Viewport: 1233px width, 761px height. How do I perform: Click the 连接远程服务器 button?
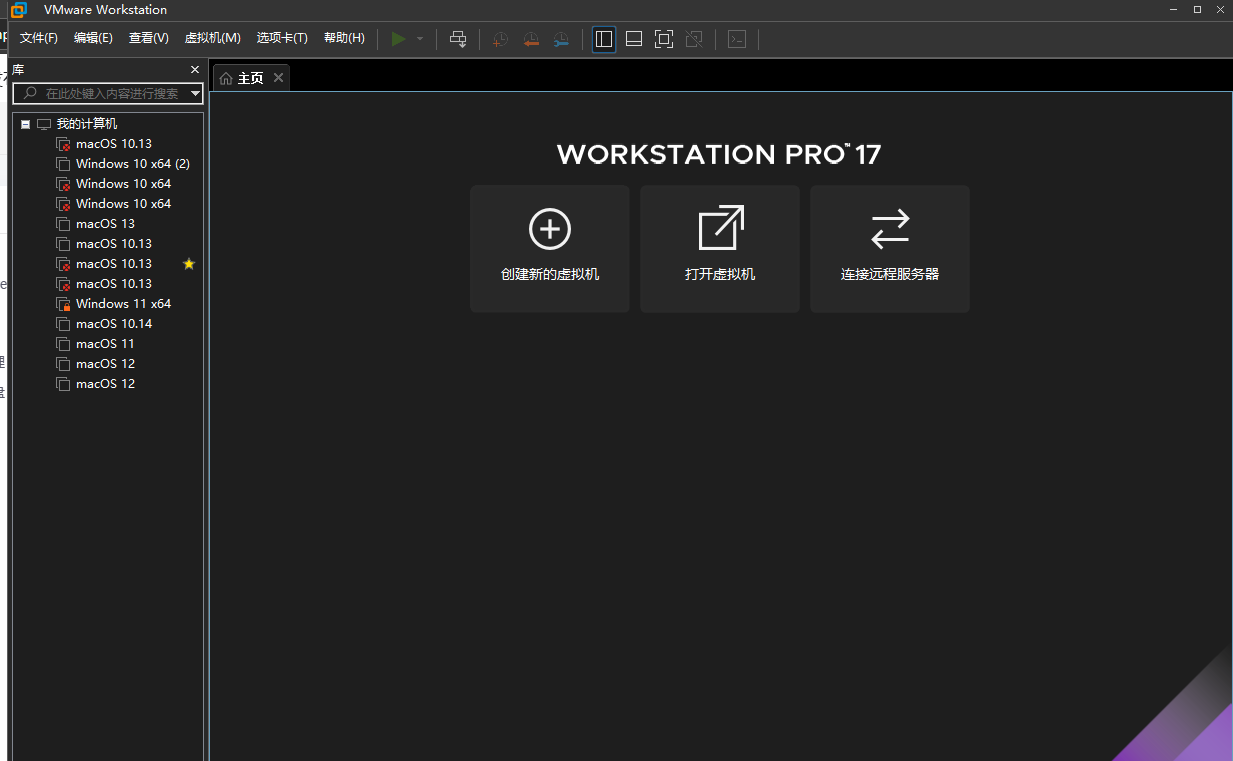(890, 249)
